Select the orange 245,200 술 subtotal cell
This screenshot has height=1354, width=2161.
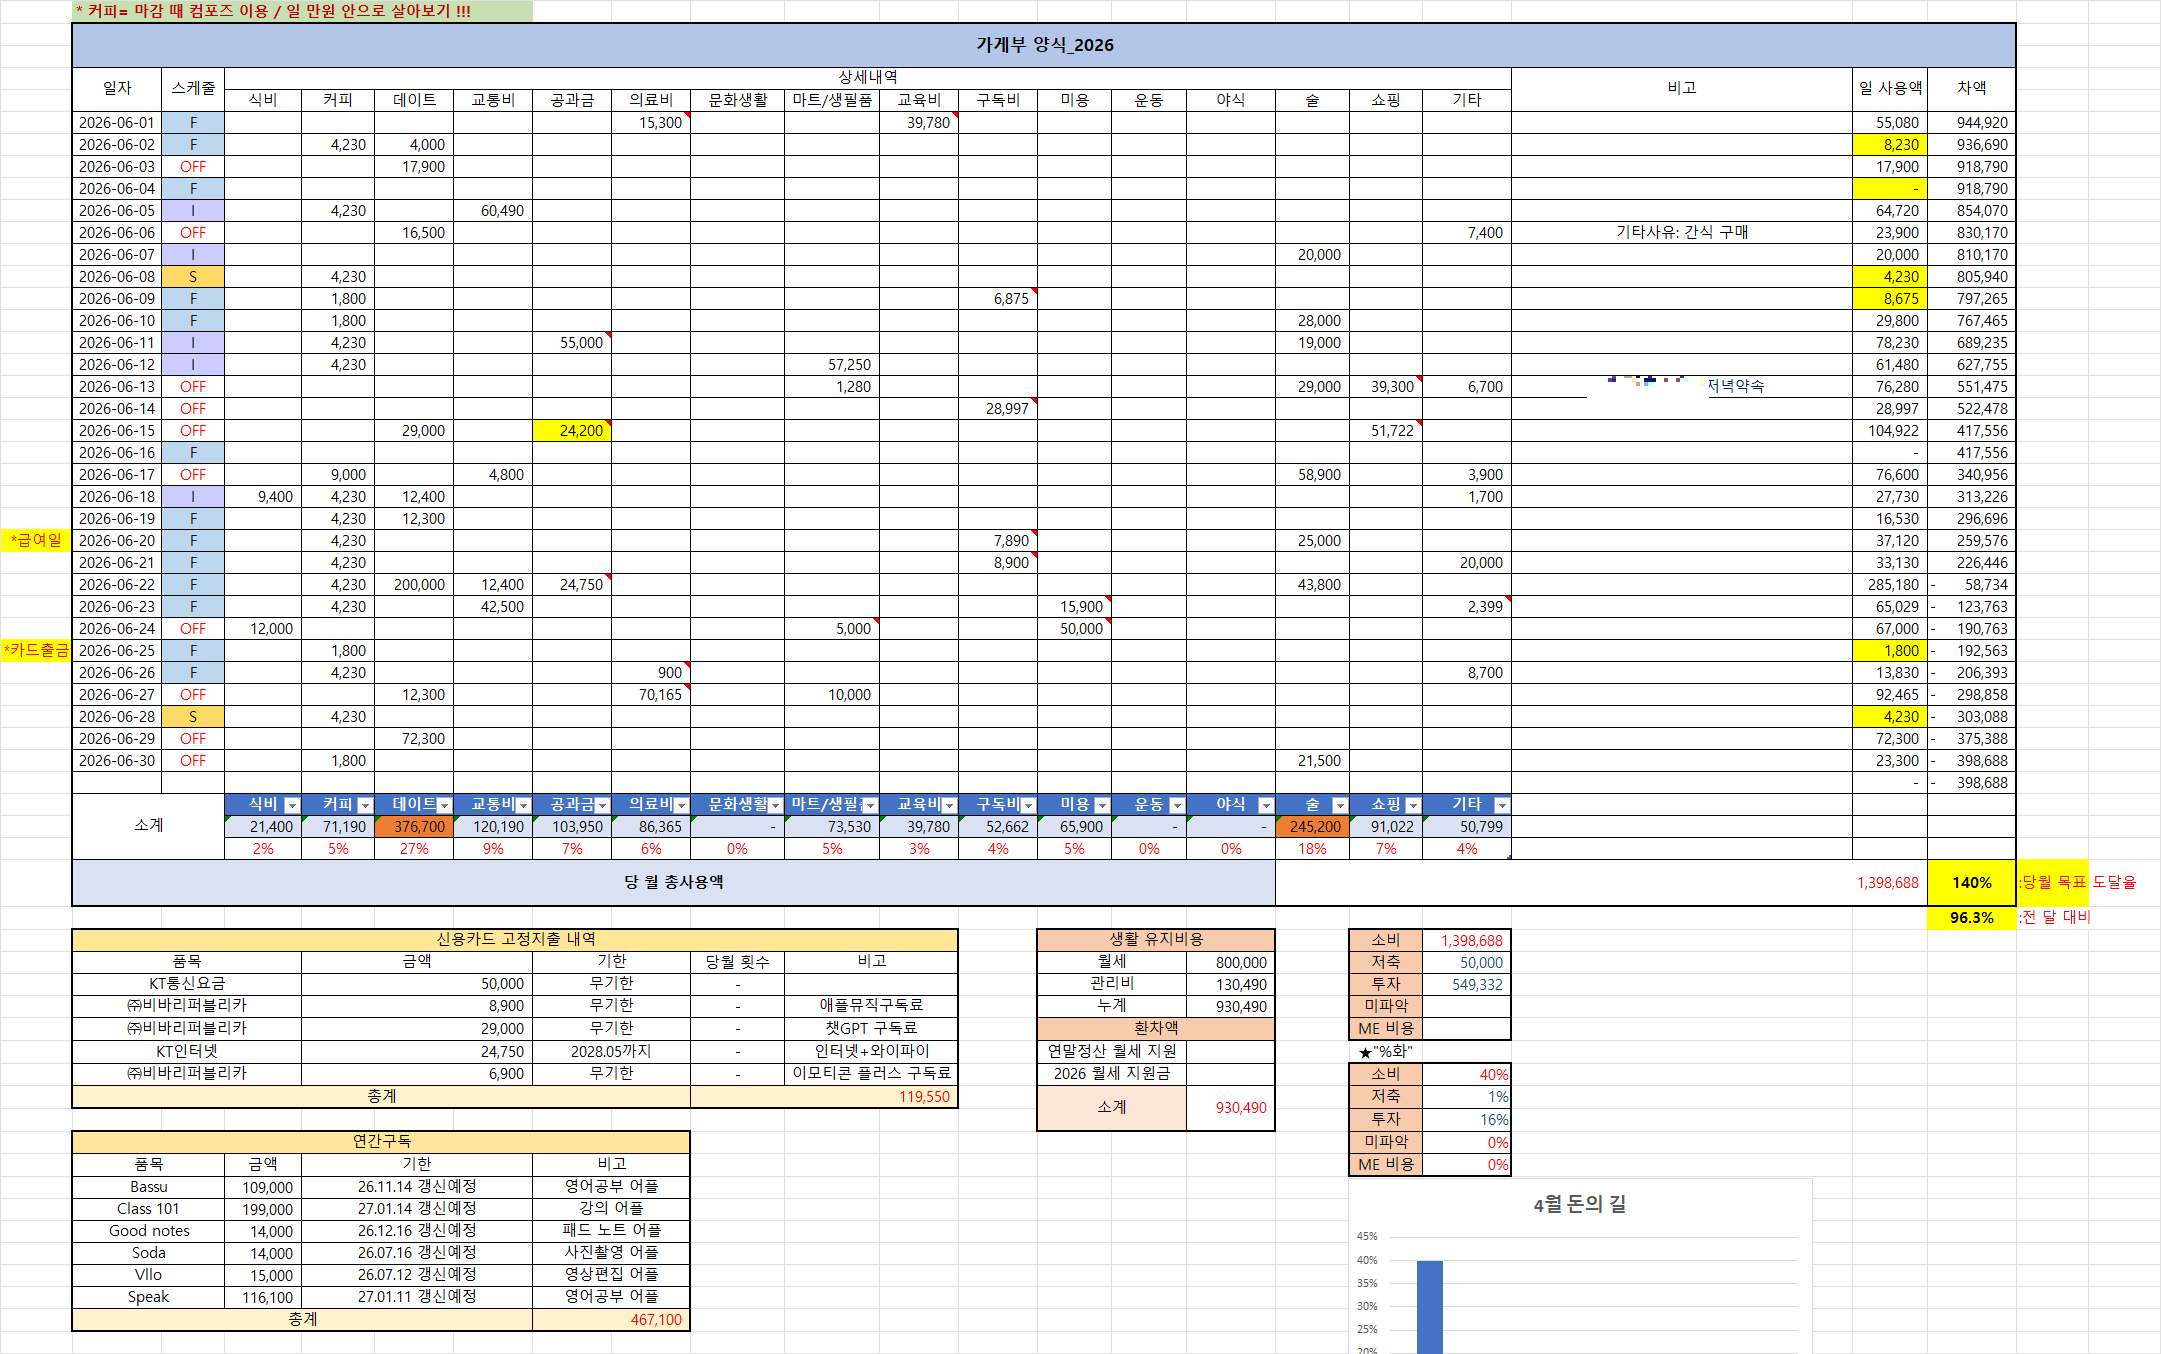coord(1312,827)
